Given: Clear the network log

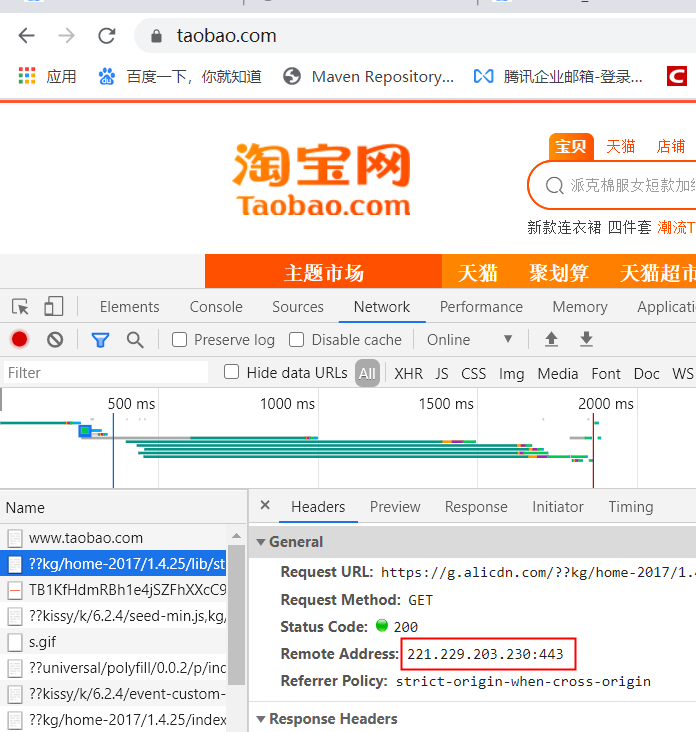Looking at the screenshot, I should pos(55,339).
